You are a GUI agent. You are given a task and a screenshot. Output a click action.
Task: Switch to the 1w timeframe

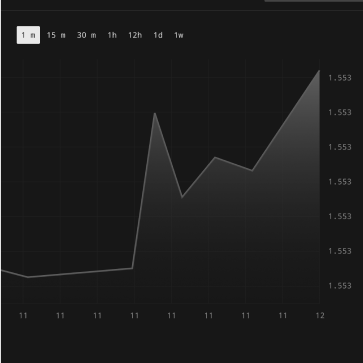click(x=179, y=35)
